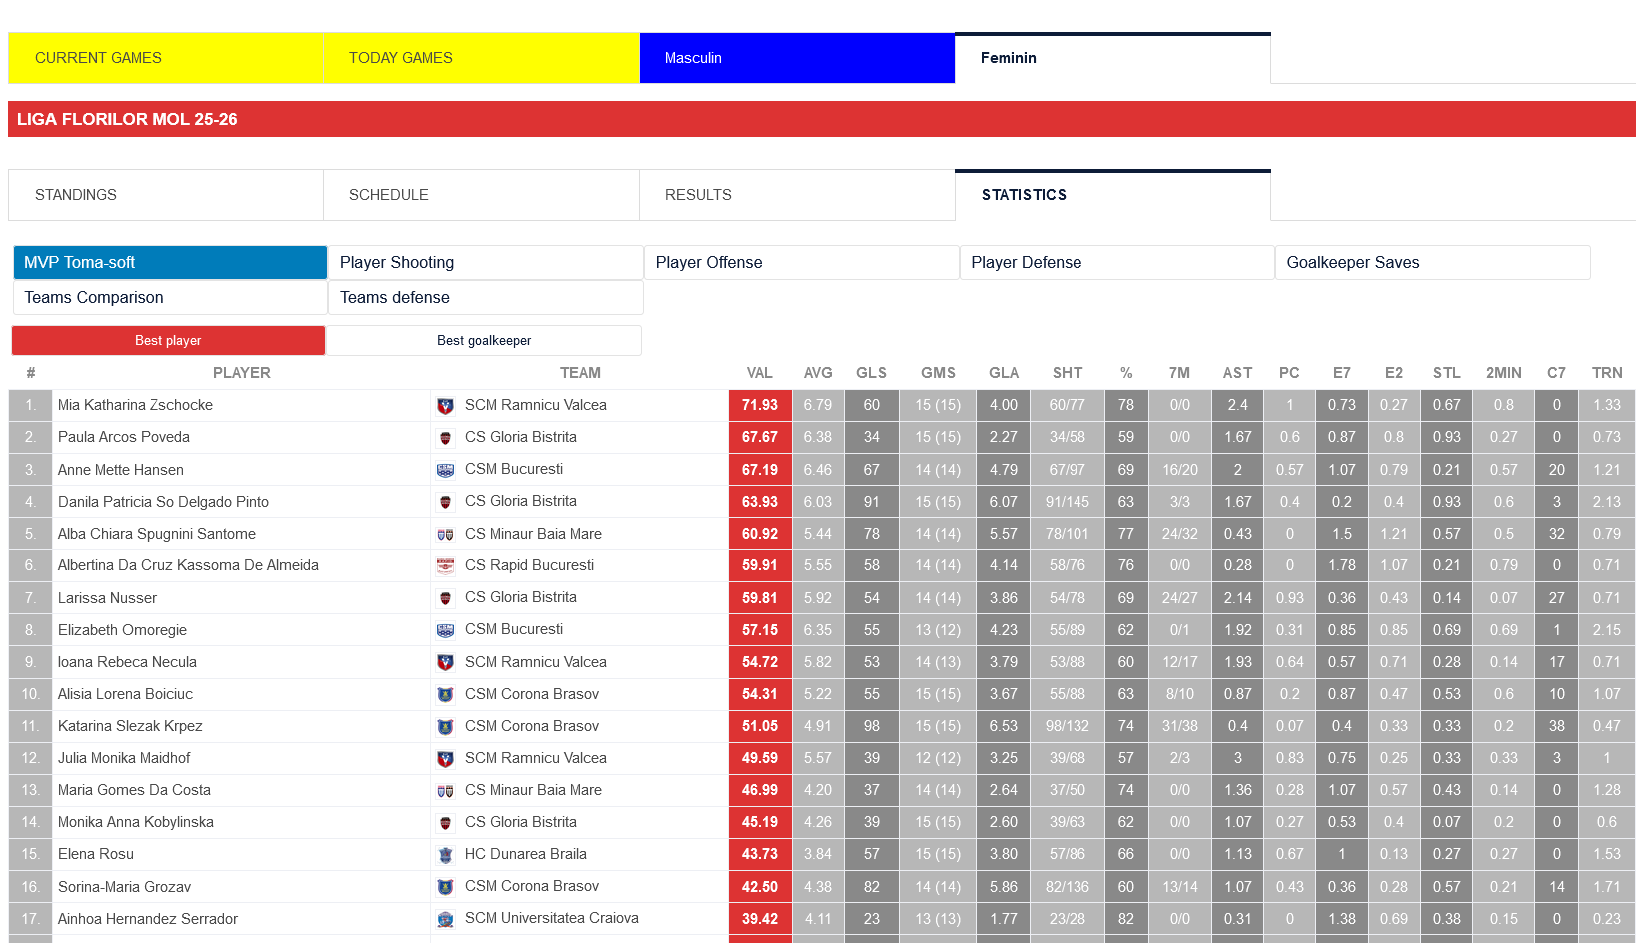Click CSM Bucuresti logo in Anne Mette Hansen row
The image size is (1645, 943).
click(x=446, y=470)
